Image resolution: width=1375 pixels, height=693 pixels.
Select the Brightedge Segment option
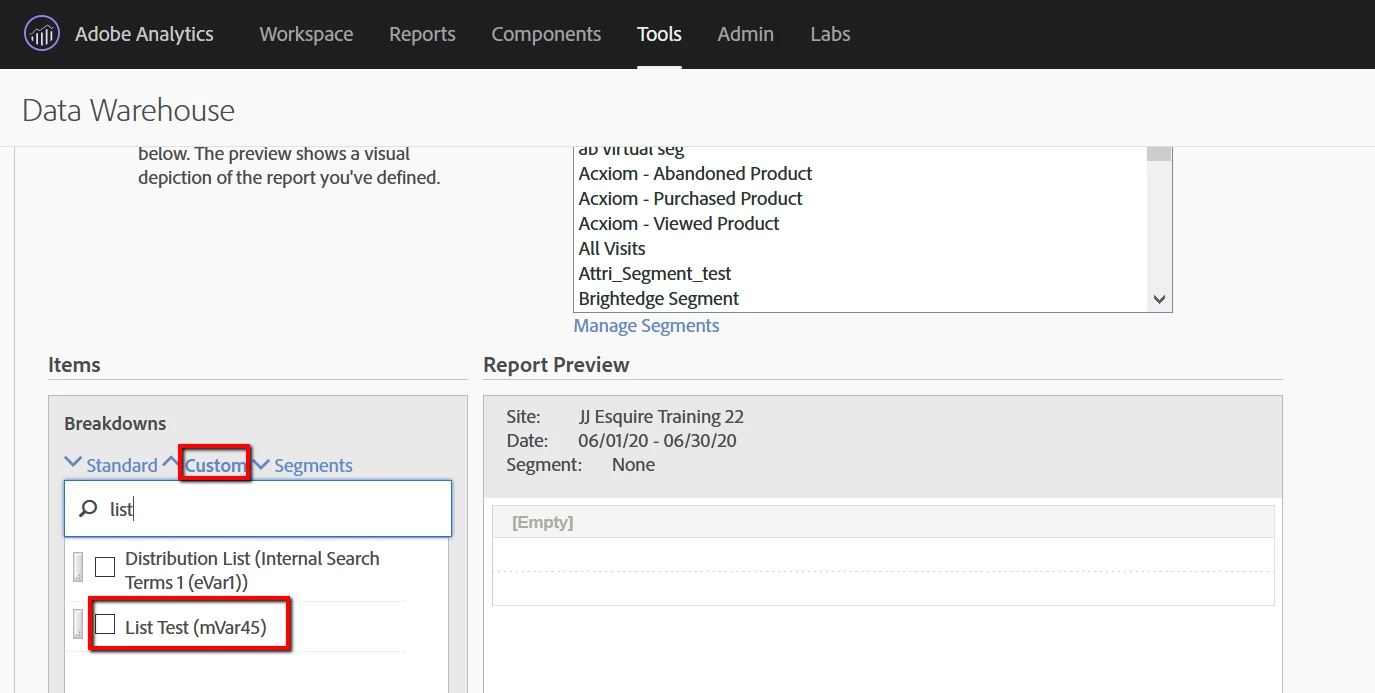(x=659, y=299)
